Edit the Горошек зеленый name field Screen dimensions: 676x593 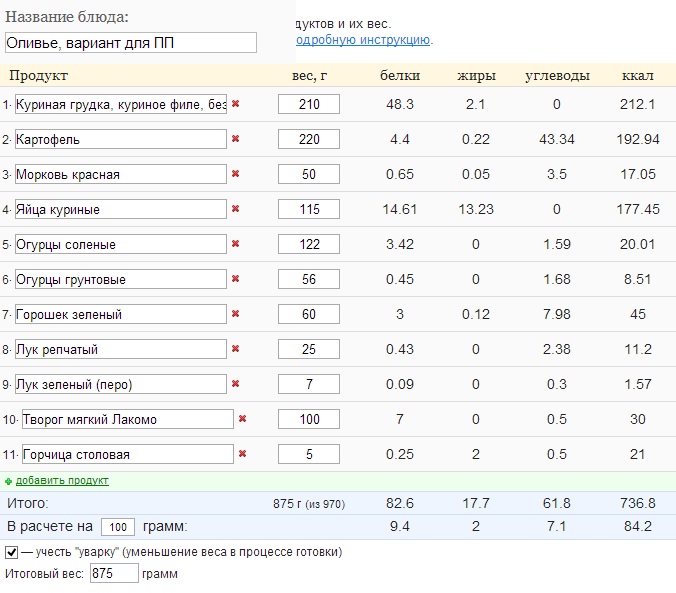tap(121, 314)
